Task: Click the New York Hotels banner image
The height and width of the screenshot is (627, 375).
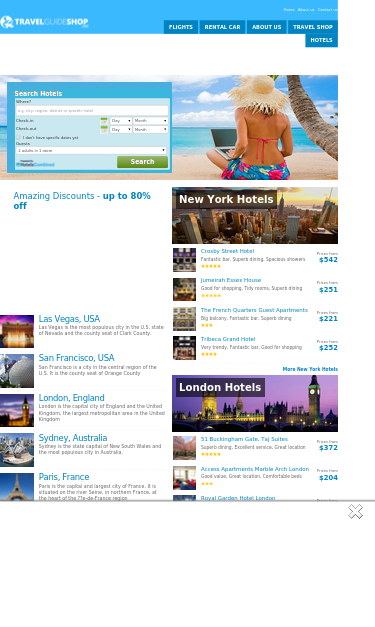Action: click(255, 216)
